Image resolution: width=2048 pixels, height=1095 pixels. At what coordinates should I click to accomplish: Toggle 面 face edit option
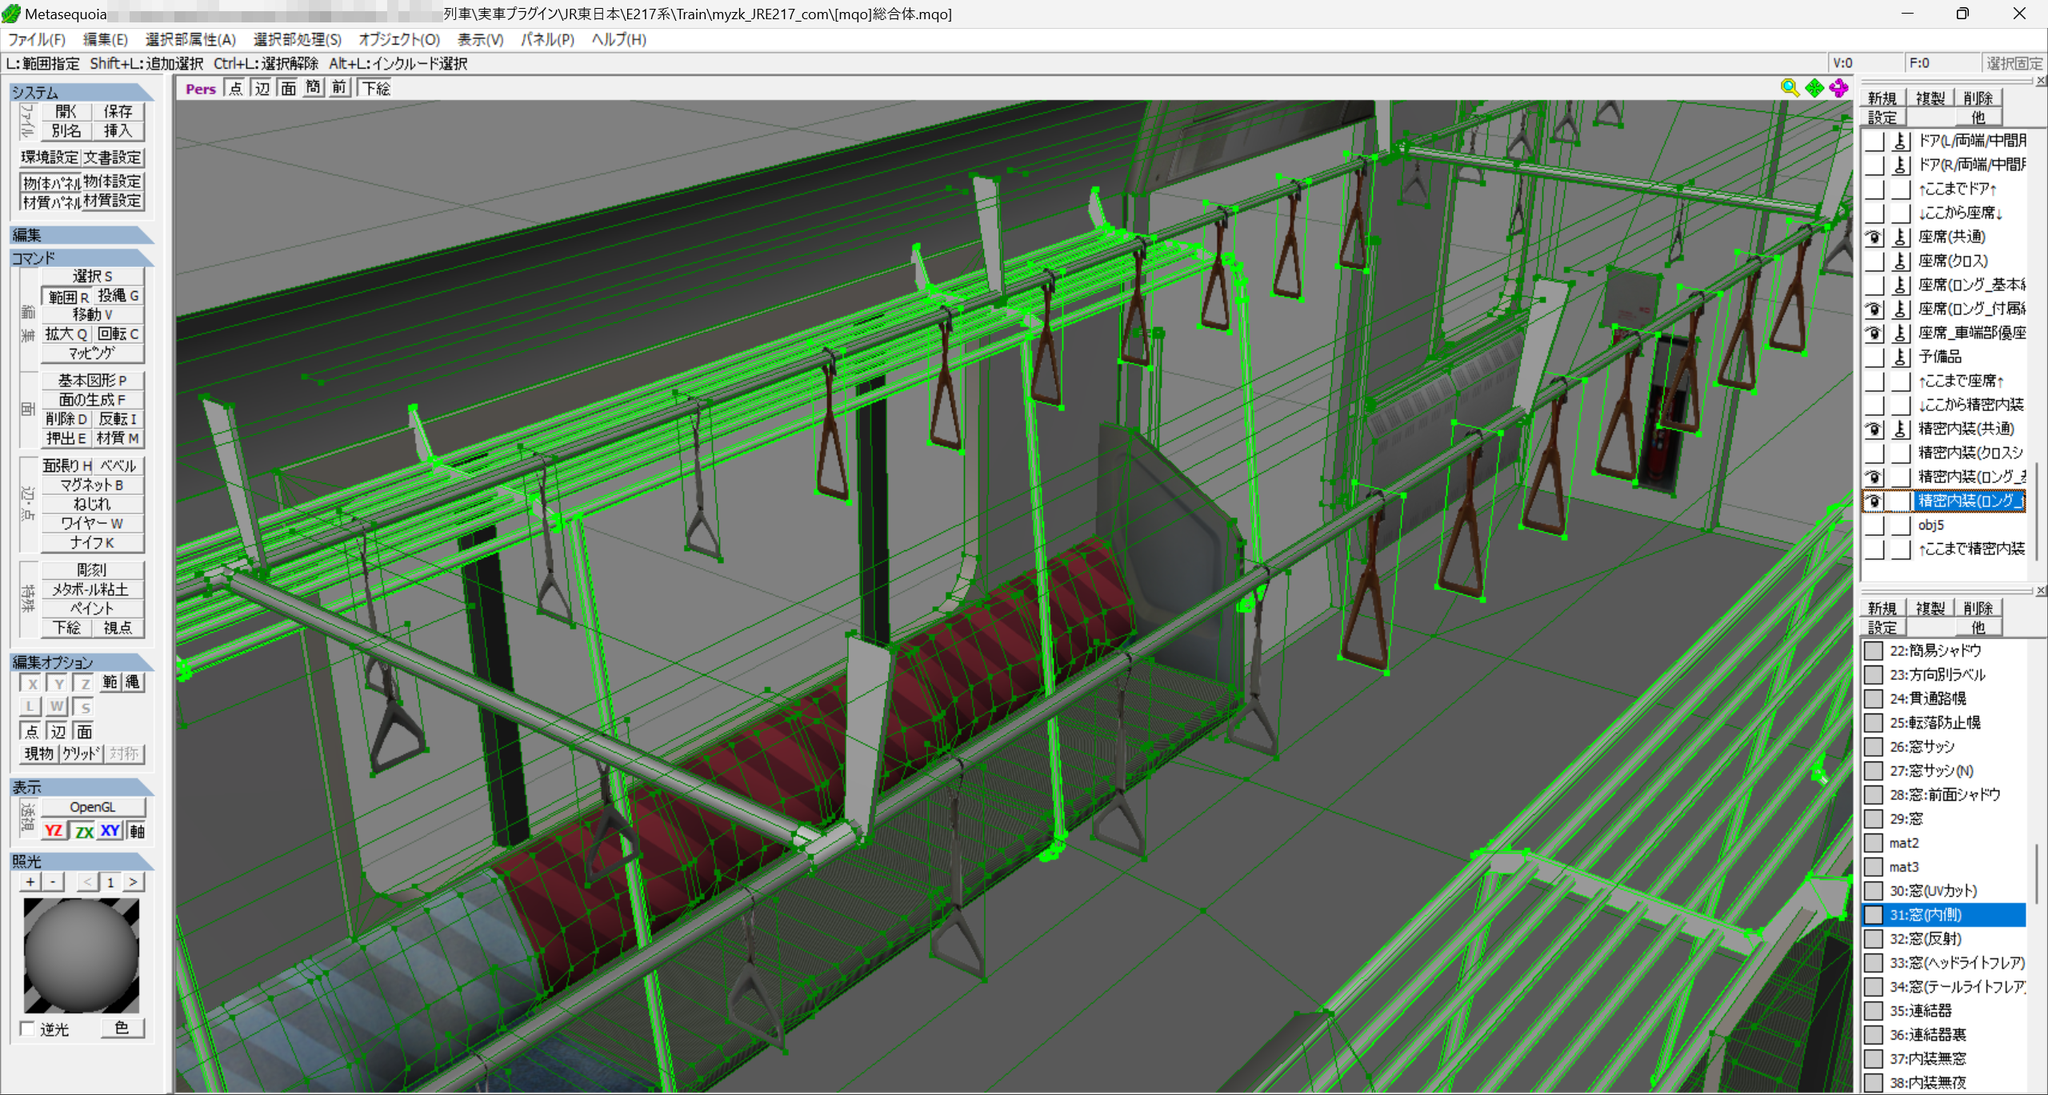pos(84,731)
